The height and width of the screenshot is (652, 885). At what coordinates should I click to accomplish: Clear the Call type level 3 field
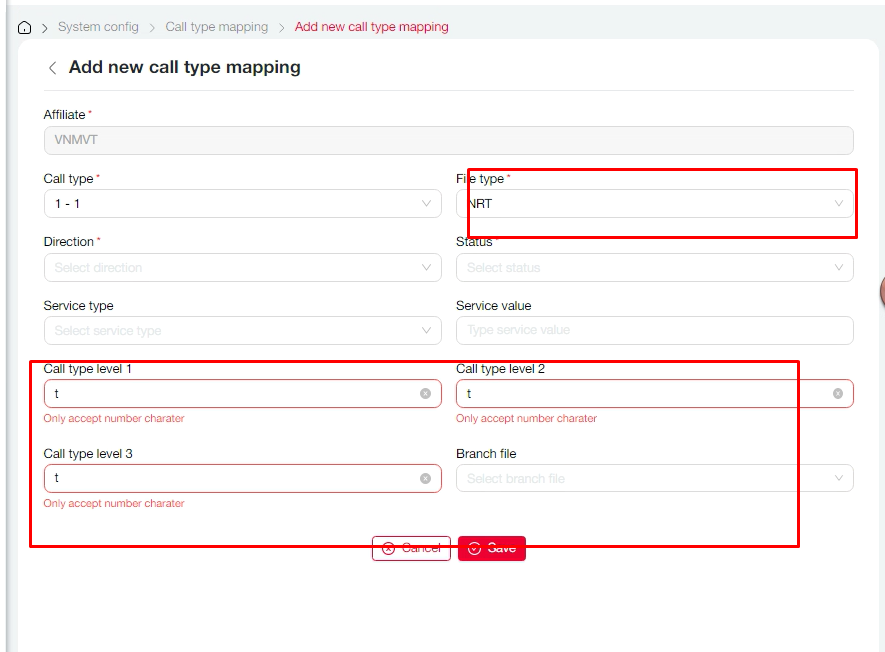coord(425,479)
